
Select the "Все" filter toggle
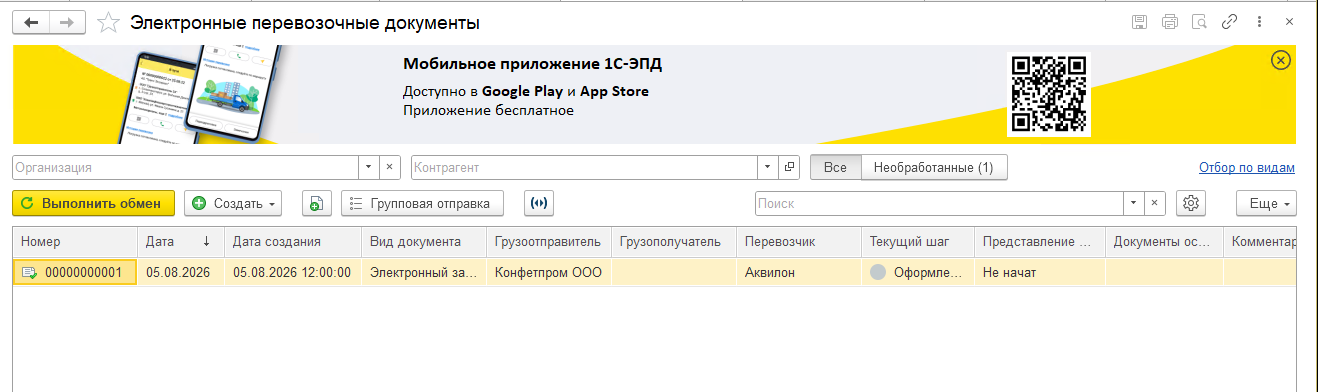pyautogui.click(x=835, y=168)
